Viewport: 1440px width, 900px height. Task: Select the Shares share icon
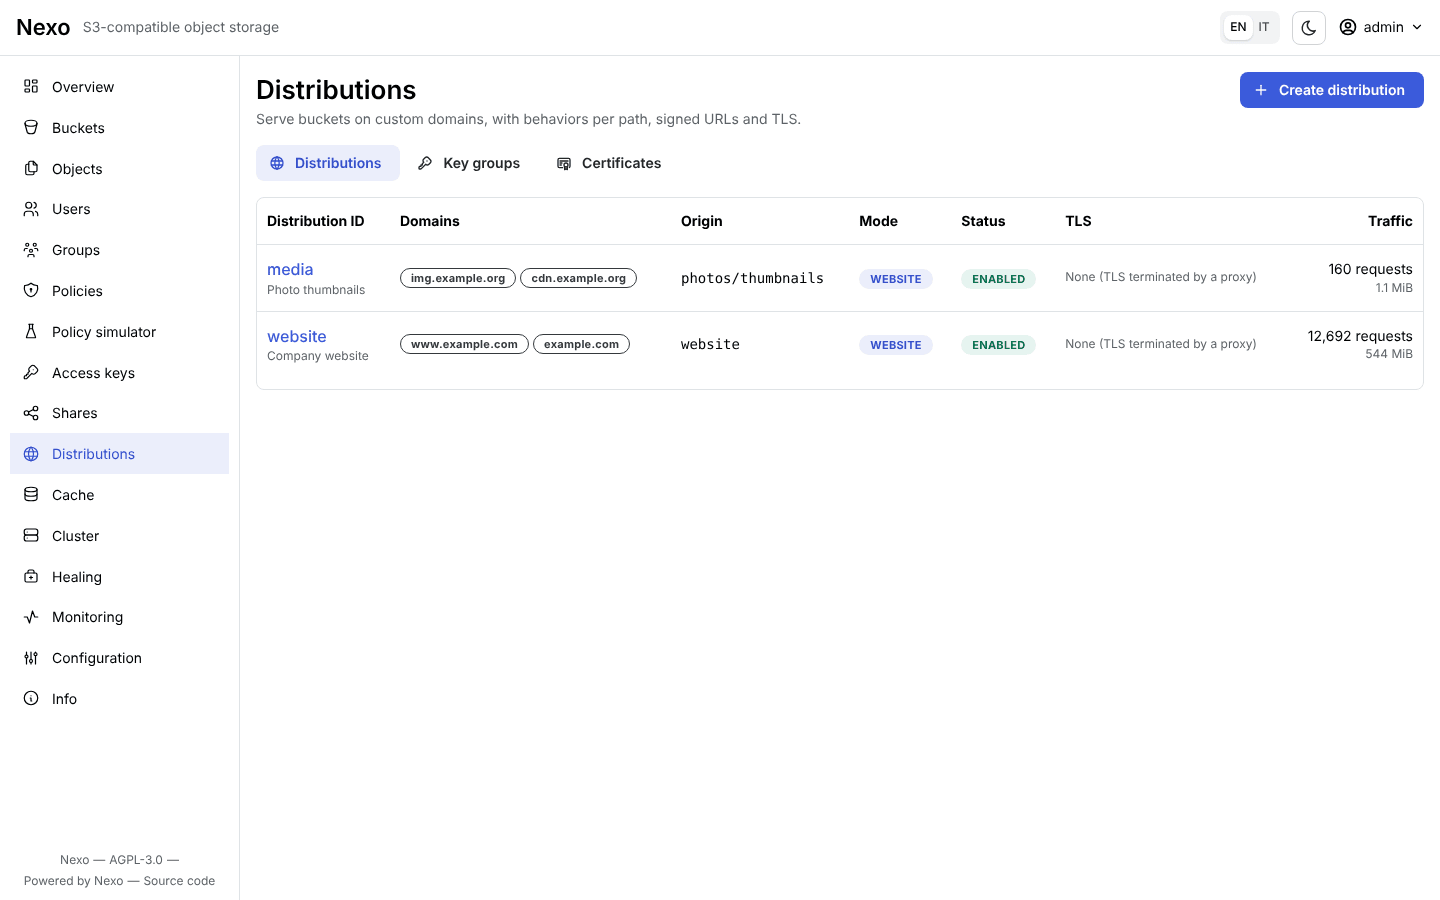click(31, 413)
